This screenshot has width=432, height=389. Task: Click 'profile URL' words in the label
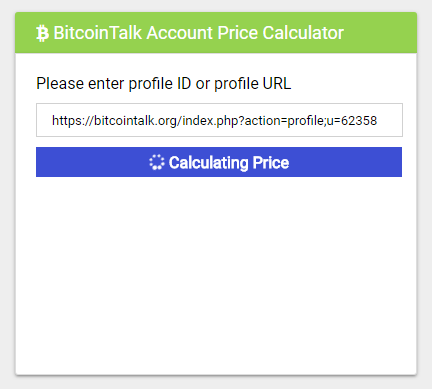pyautogui.click(x=253, y=83)
